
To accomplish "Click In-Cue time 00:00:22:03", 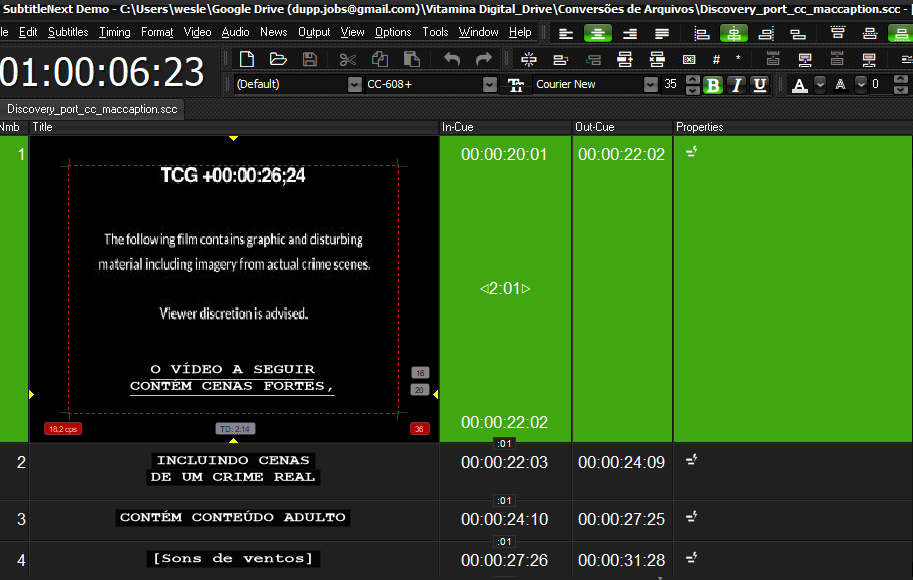I will 504,462.
